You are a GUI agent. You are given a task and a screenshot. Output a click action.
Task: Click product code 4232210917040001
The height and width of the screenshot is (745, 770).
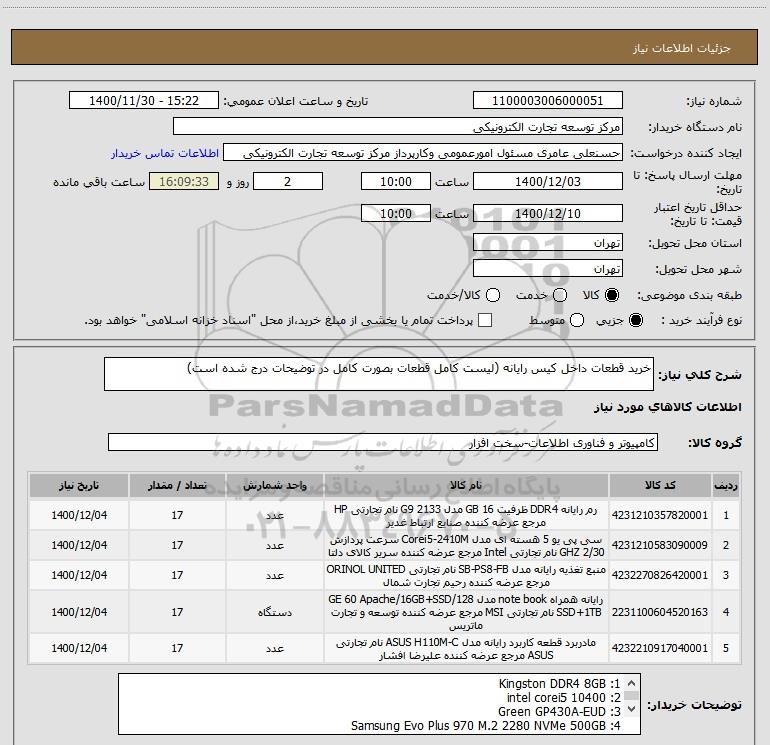pyautogui.click(x=660, y=648)
